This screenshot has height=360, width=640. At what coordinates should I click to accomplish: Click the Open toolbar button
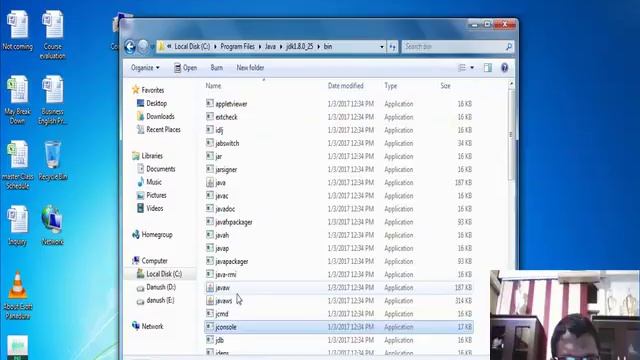[185, 68]
